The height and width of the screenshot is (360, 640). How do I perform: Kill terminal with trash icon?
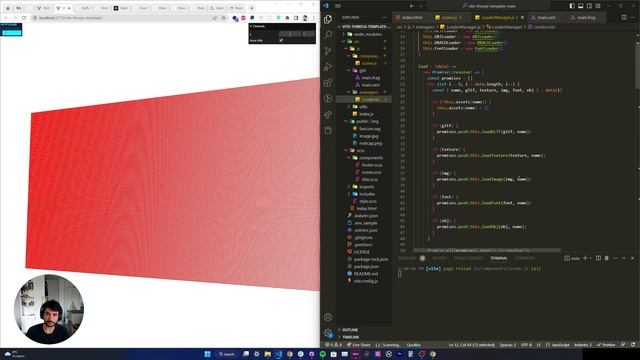[x=607, y=258]
